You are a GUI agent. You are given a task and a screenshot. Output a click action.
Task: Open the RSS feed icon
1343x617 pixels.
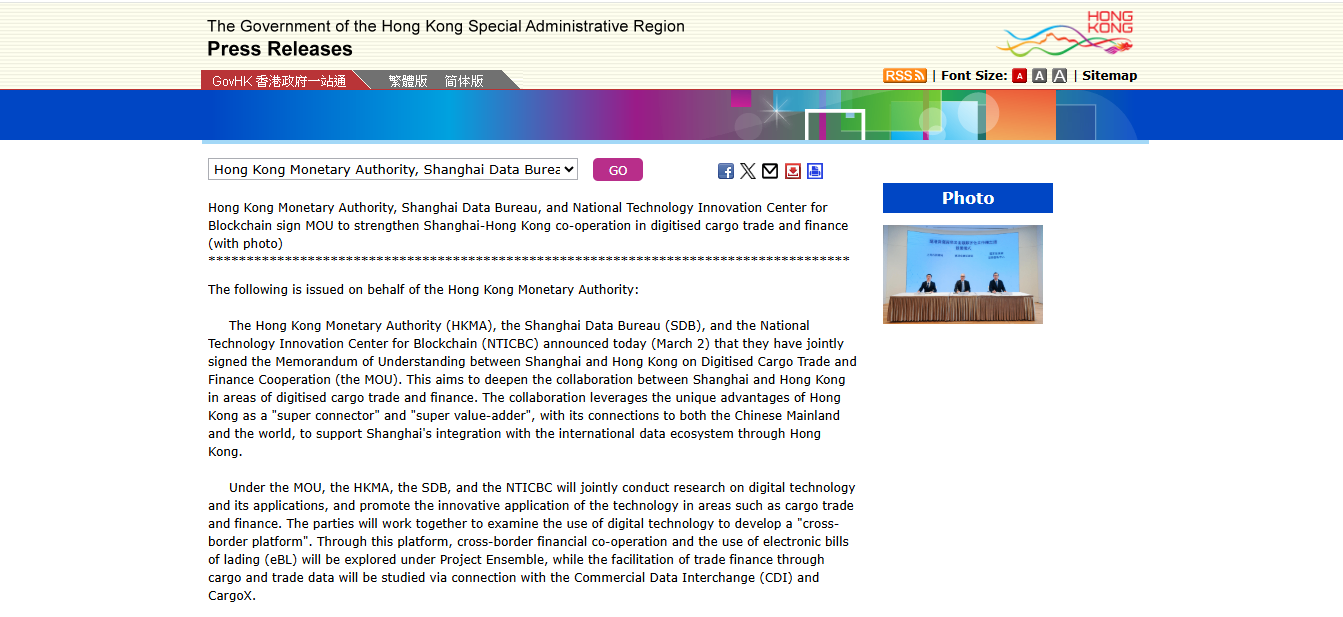[x=905, y=76]
